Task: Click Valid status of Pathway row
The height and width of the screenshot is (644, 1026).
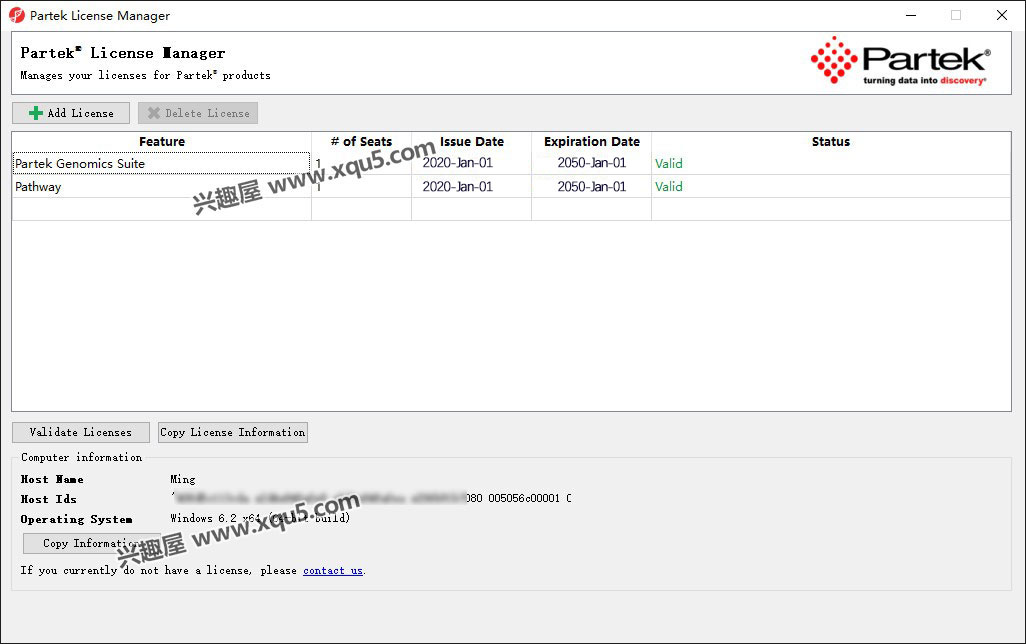Action: point(669,187)
